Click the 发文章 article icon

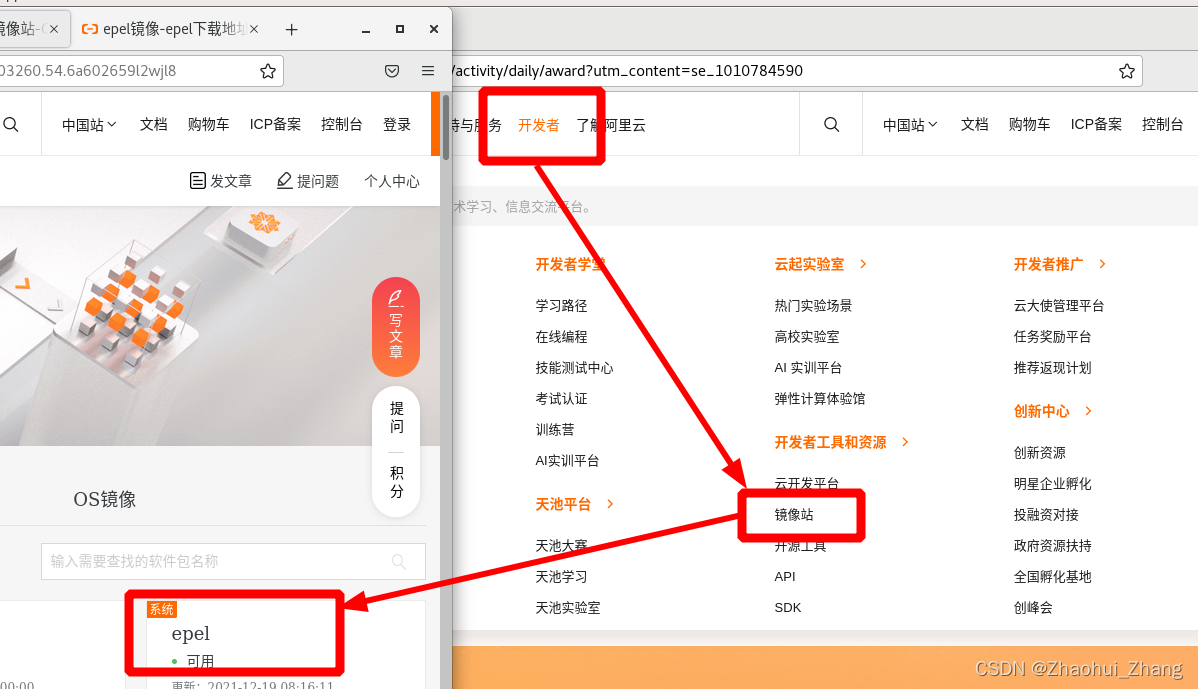pos(197,181)
